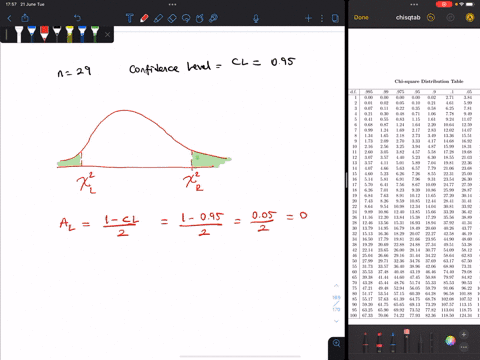Tap the handwritten CL = 0.95 text
The height and width of the screenshot is (360, 480).
click(263, 62)
